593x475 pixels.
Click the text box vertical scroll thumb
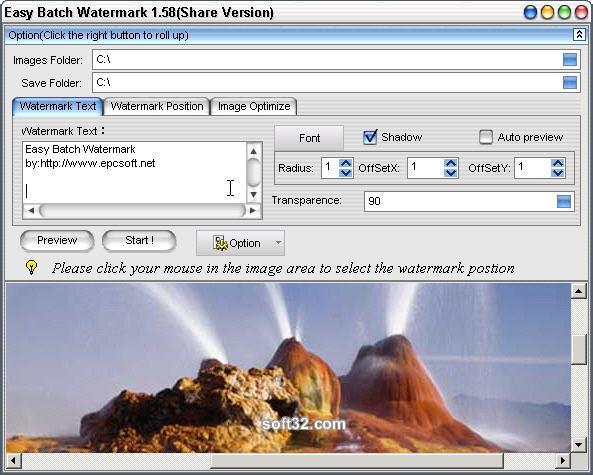point(253,172)
